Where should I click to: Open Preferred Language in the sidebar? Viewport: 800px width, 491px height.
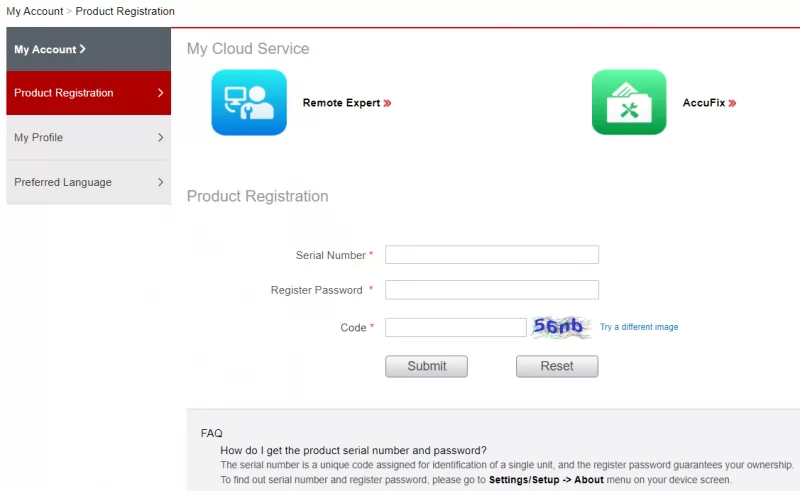[x=63, y=182]
